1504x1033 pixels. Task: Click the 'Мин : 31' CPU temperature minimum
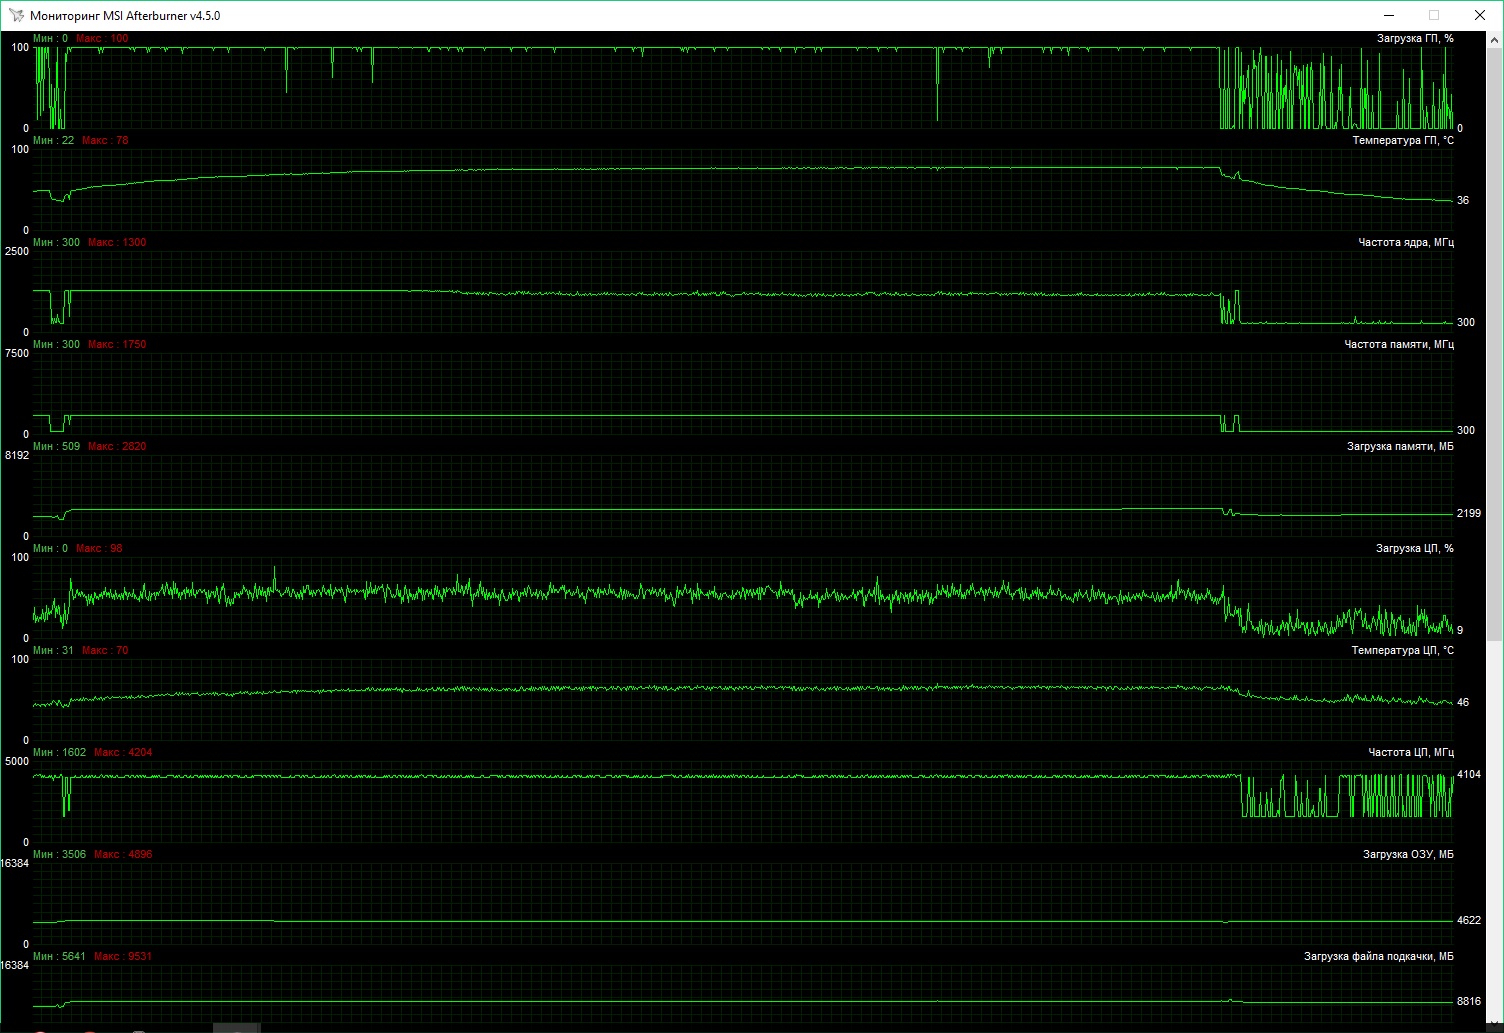click(x=53, y=650)
